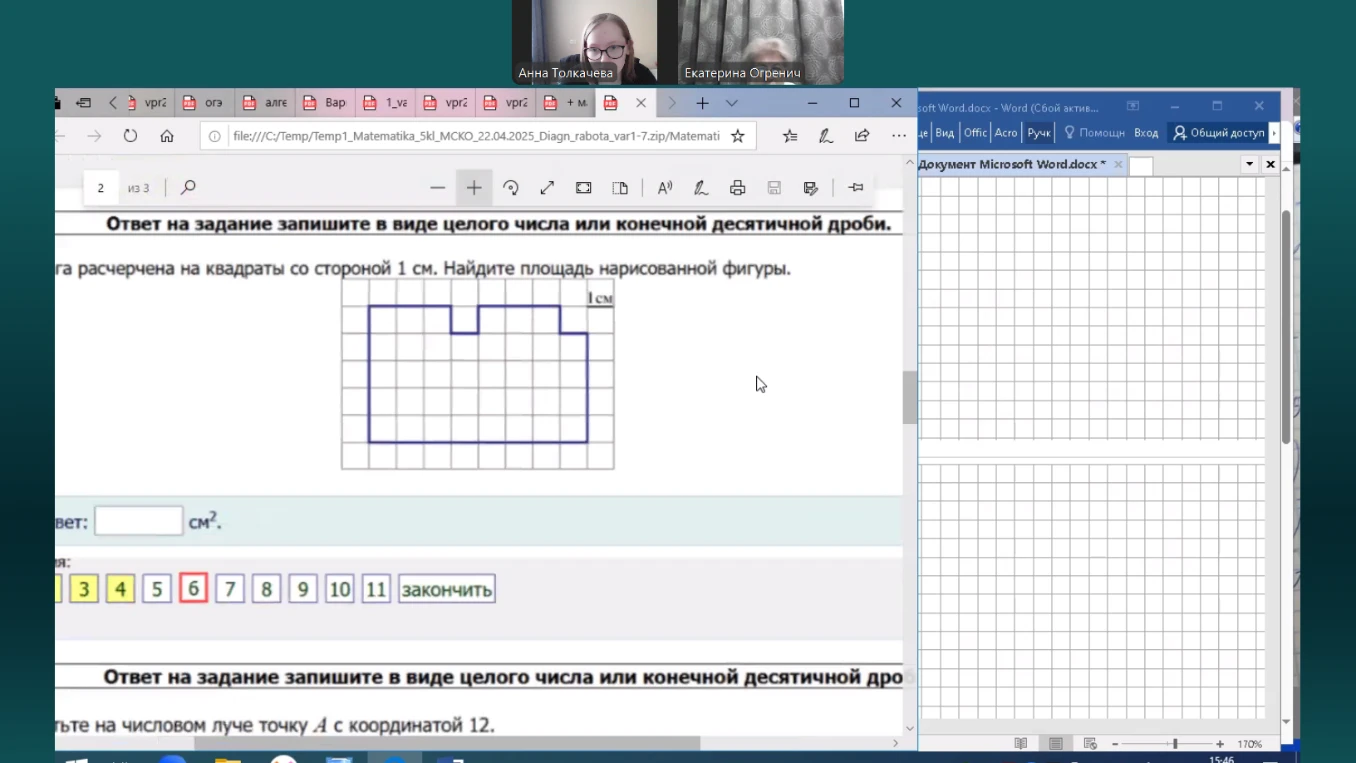Click Общий доступ in Word
1356x763 pixels.
pos(1217,133)
